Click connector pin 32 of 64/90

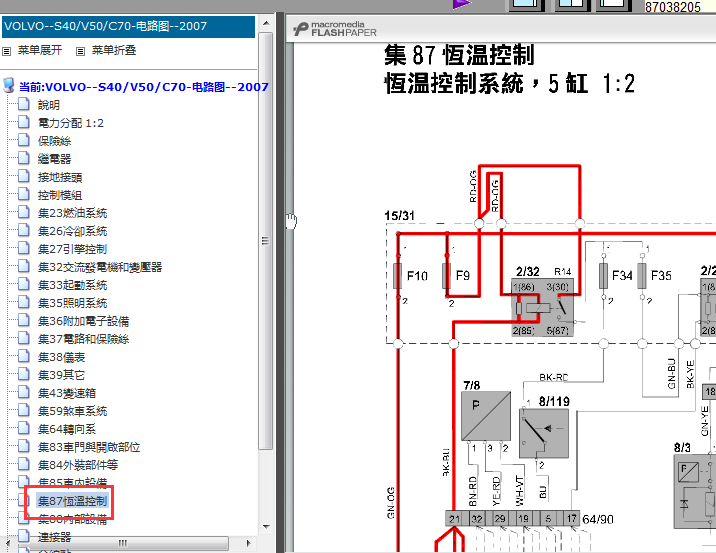pos(477,519)
